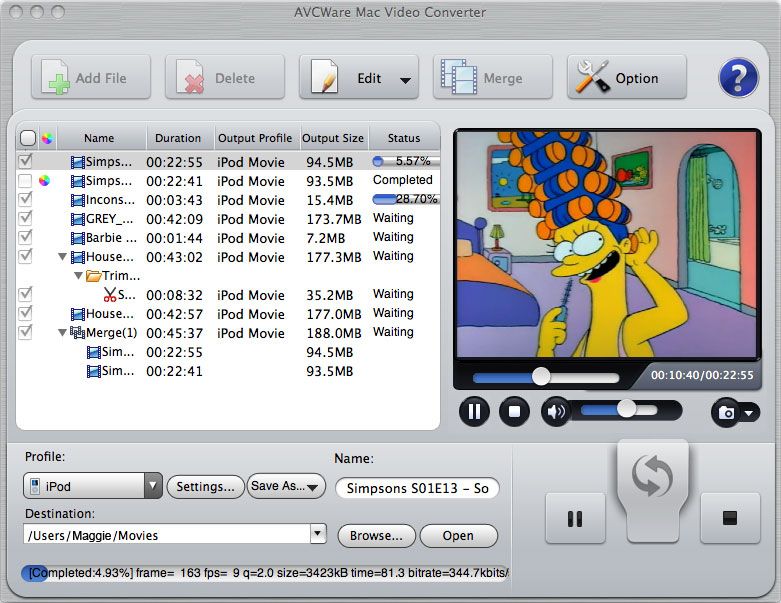Image resolution: width=781 pixels, height=603 pixels.
Task: Sort by Output Profile column header
Action: click(x=255, y=138)
